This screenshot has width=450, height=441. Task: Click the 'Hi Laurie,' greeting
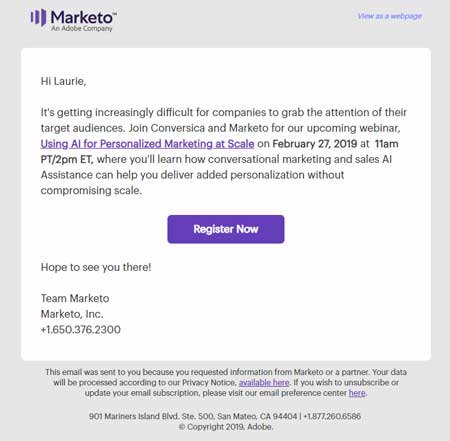coord(63,81)
